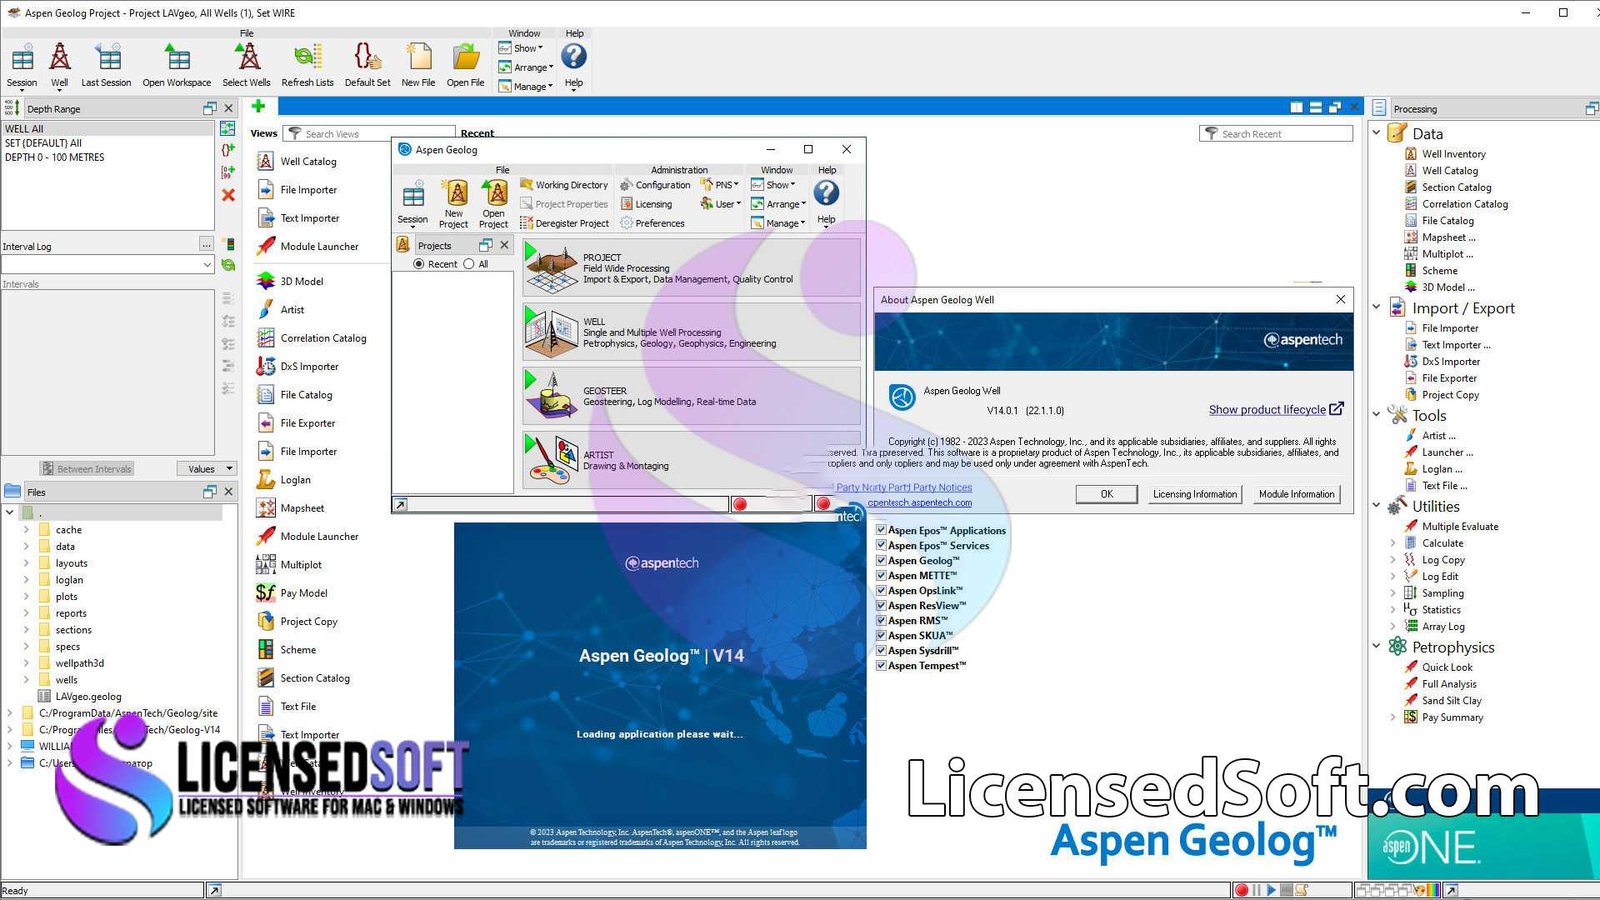Click Between Intervals button
The image size is (1600, 900).
click(x=86, y=469)
